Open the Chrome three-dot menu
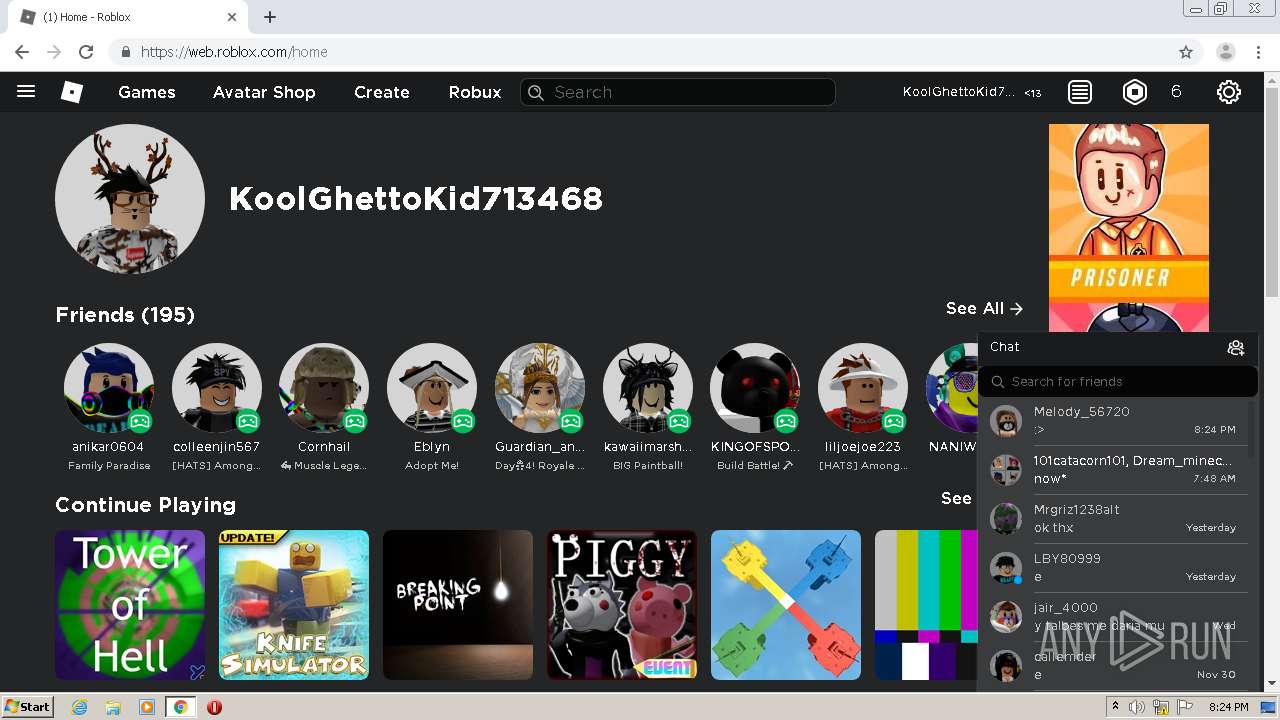 click(x=1260, y=52)
